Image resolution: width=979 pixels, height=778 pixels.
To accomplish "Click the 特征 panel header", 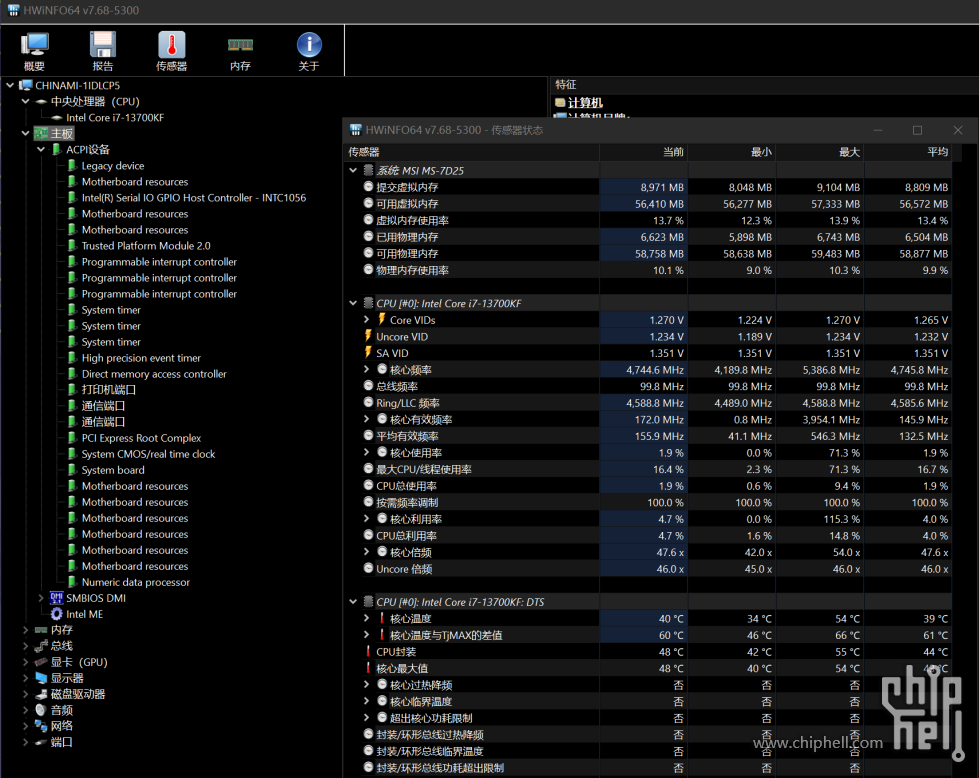I will [x=764, y=85].
